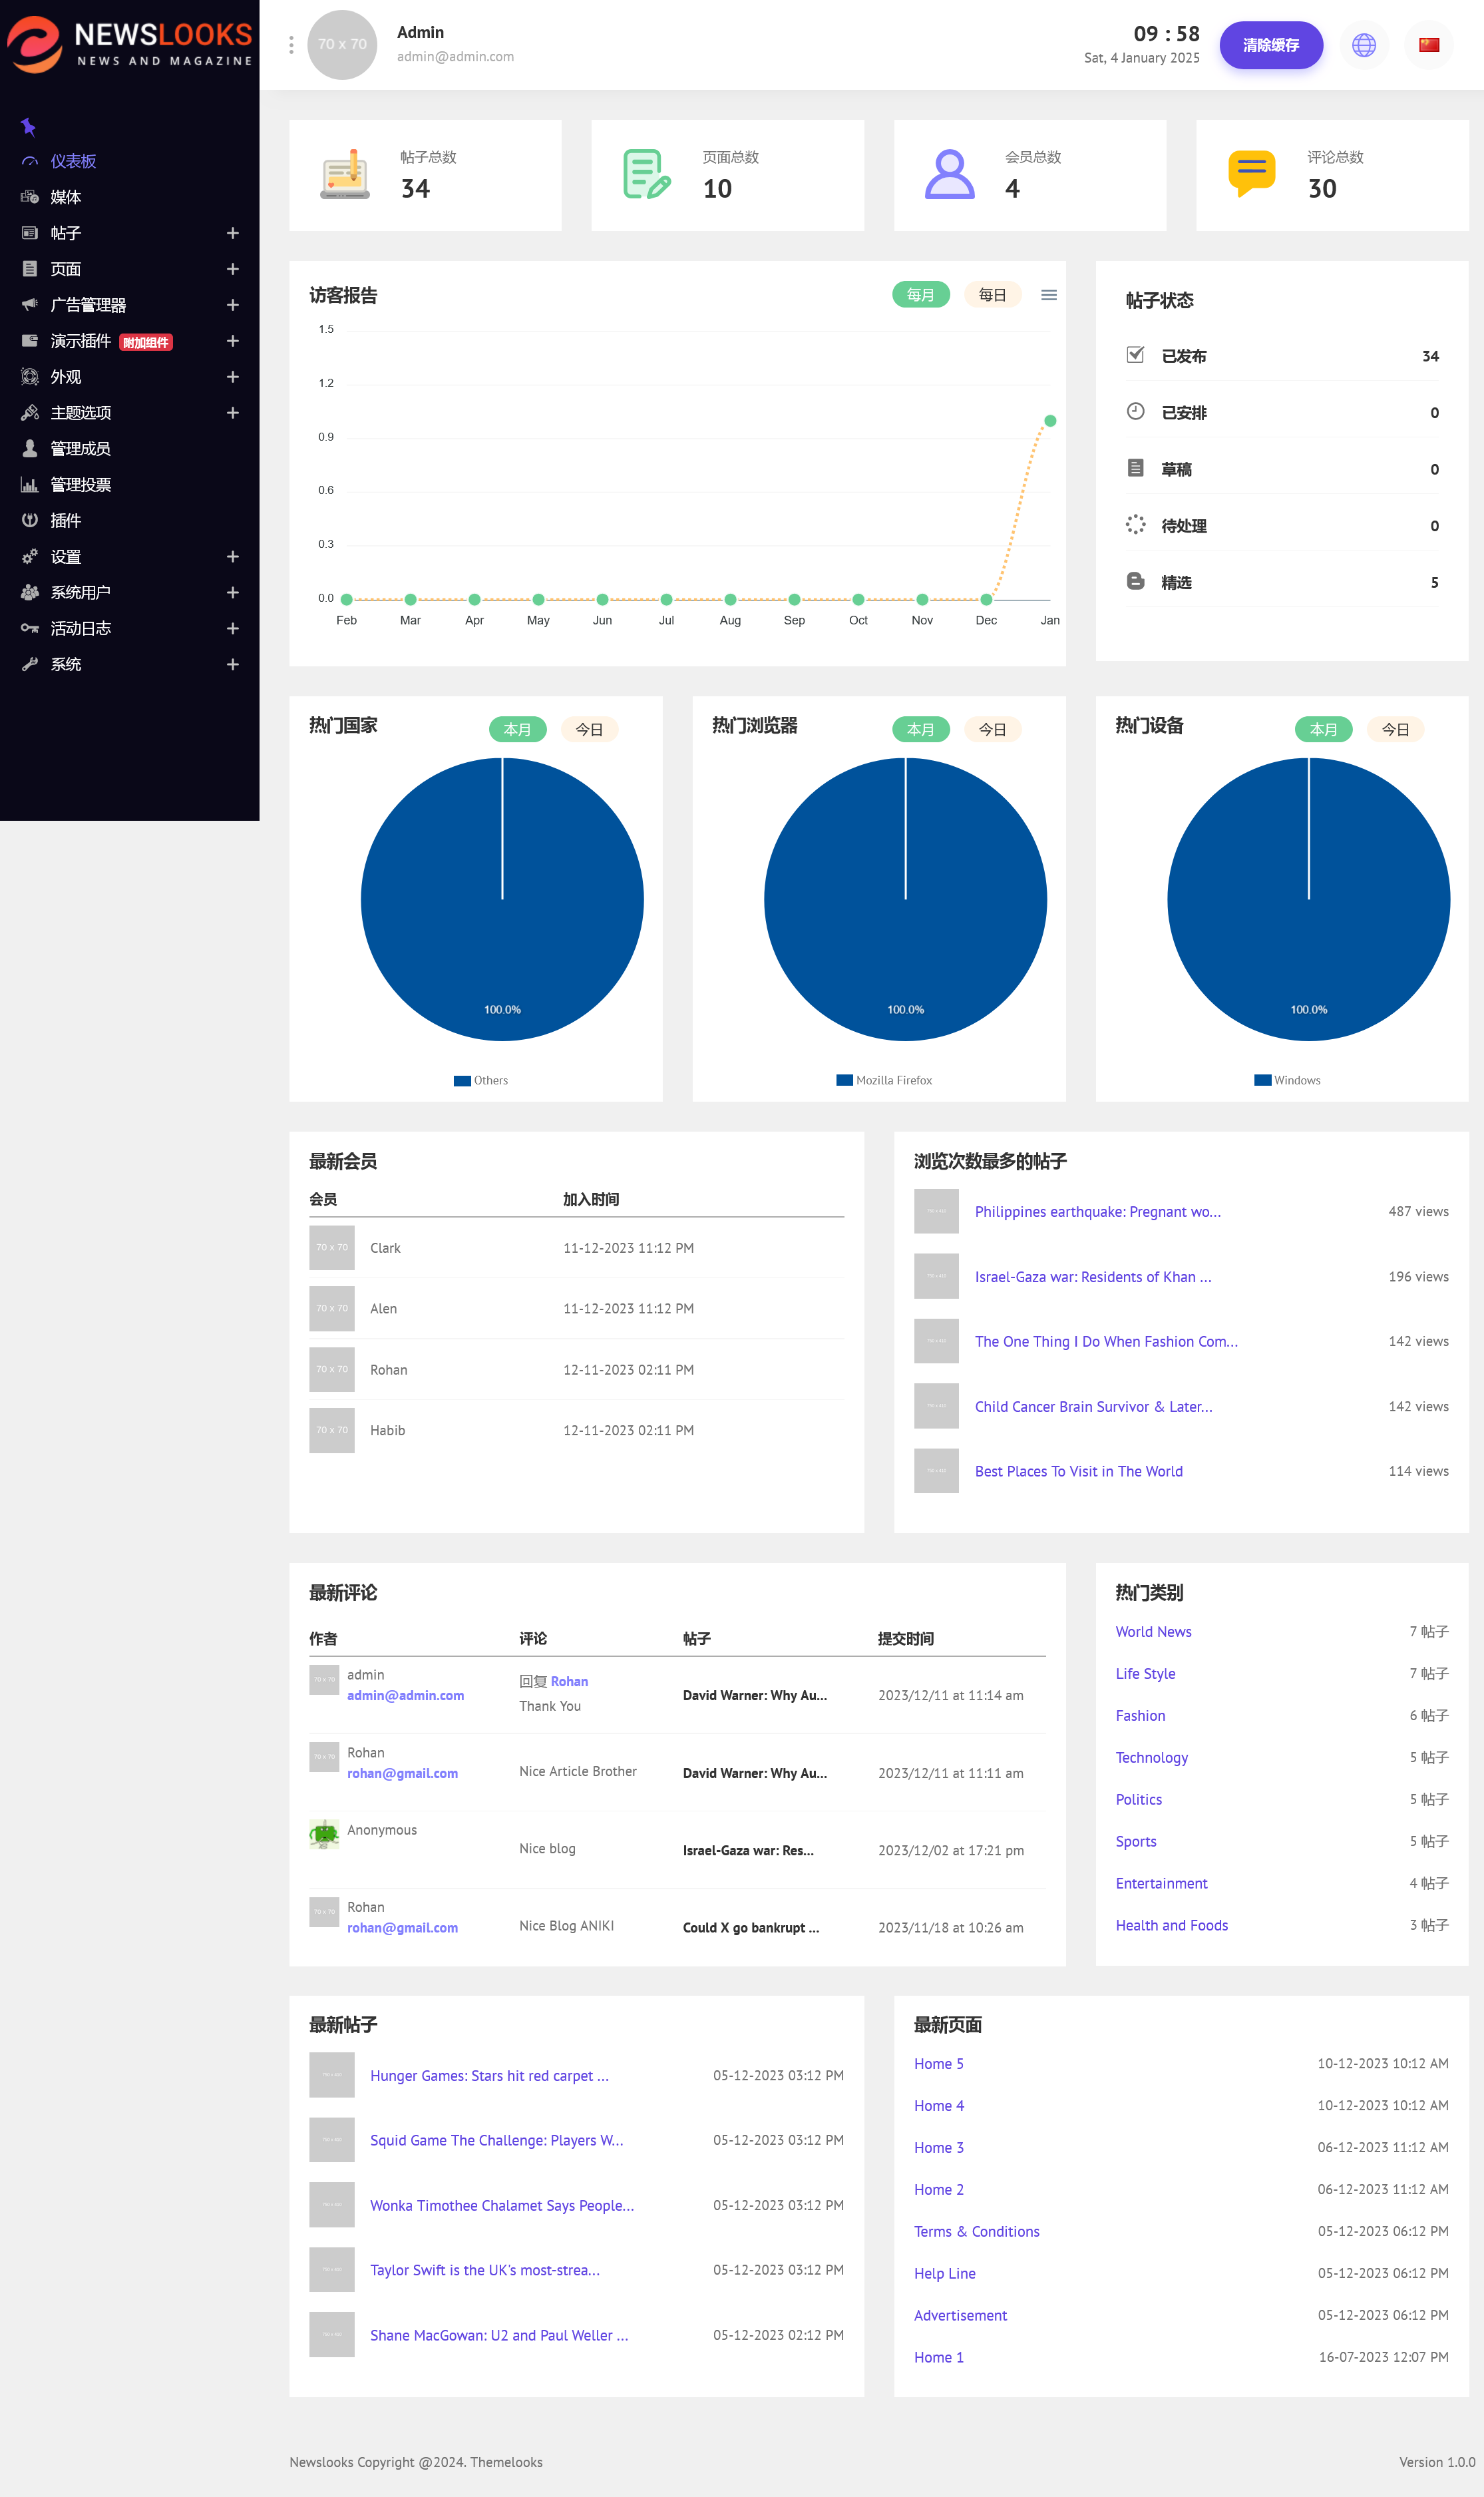Viewport: 1484px width, 2497px height.
Task: Click the 清除缓存 clear cache button
Action: (x=1270, y=45)
